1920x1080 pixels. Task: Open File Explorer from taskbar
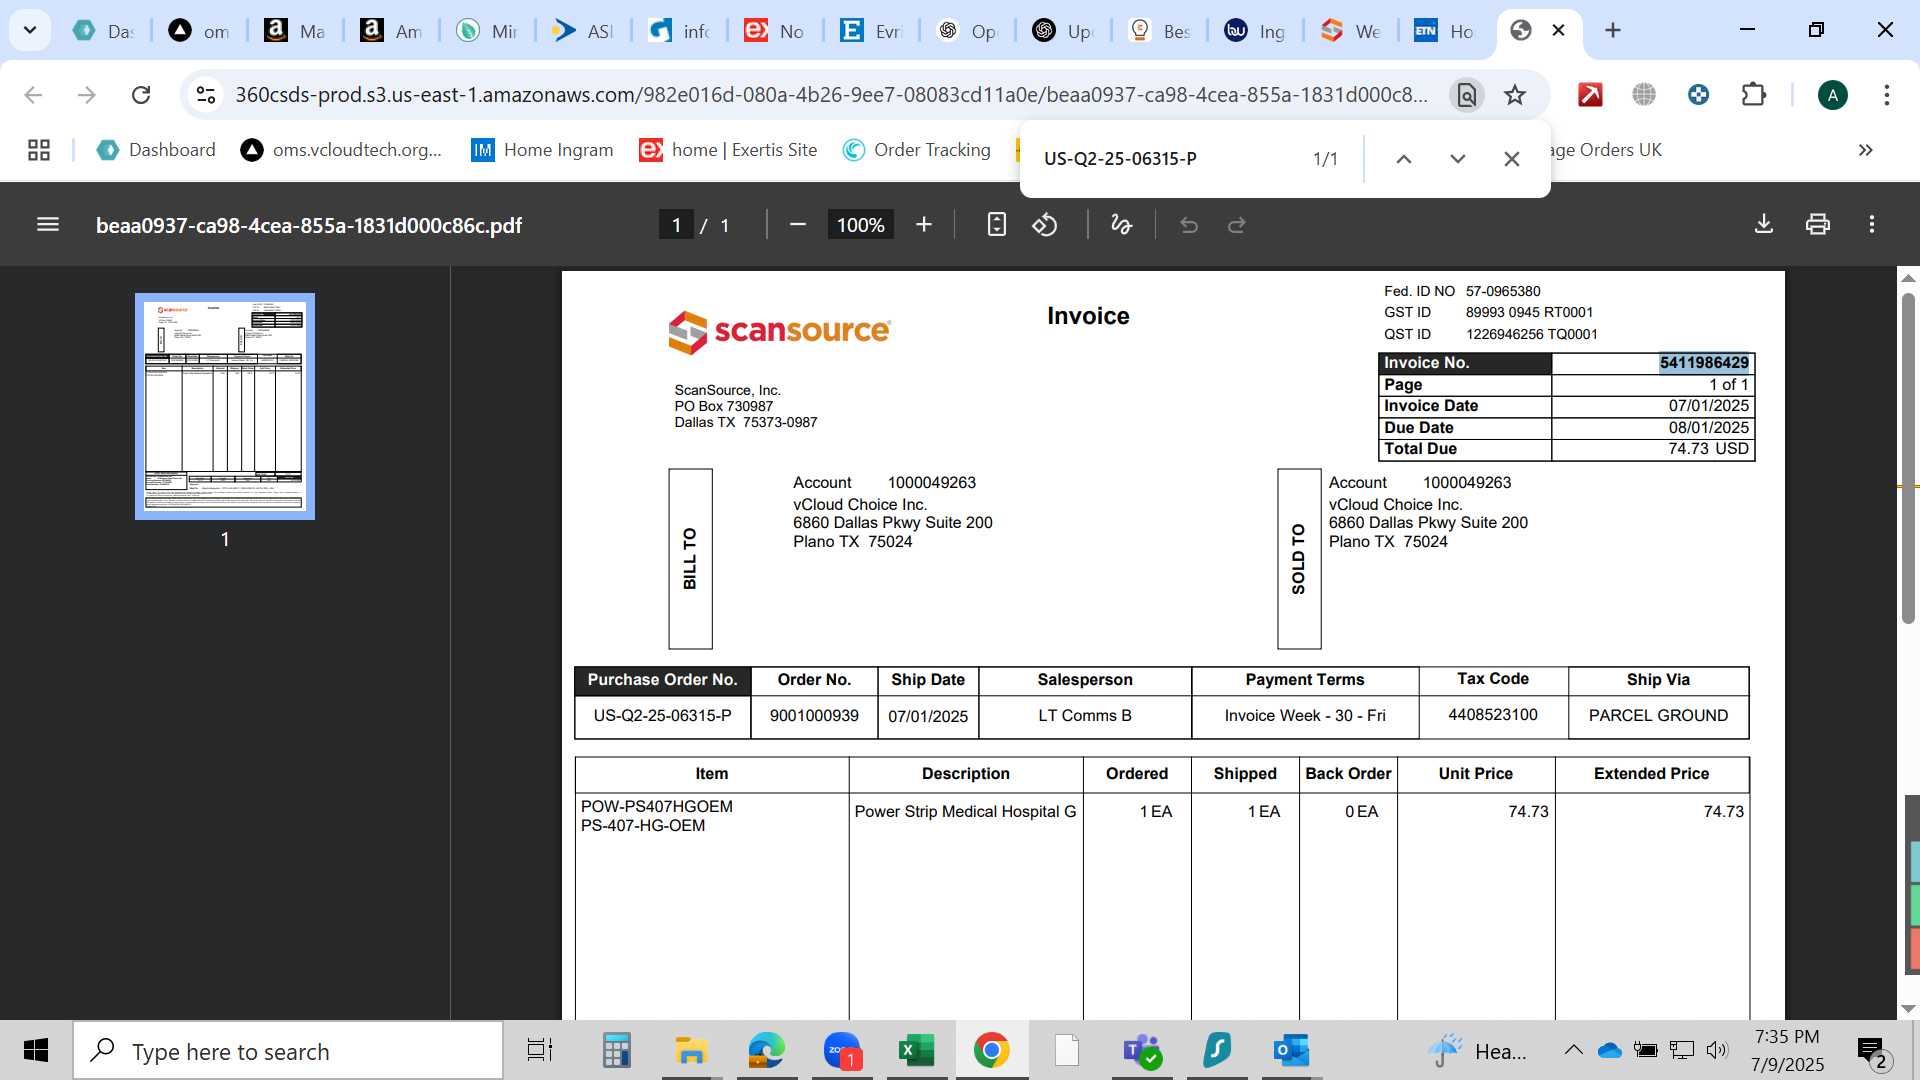tap(691, 1050)
